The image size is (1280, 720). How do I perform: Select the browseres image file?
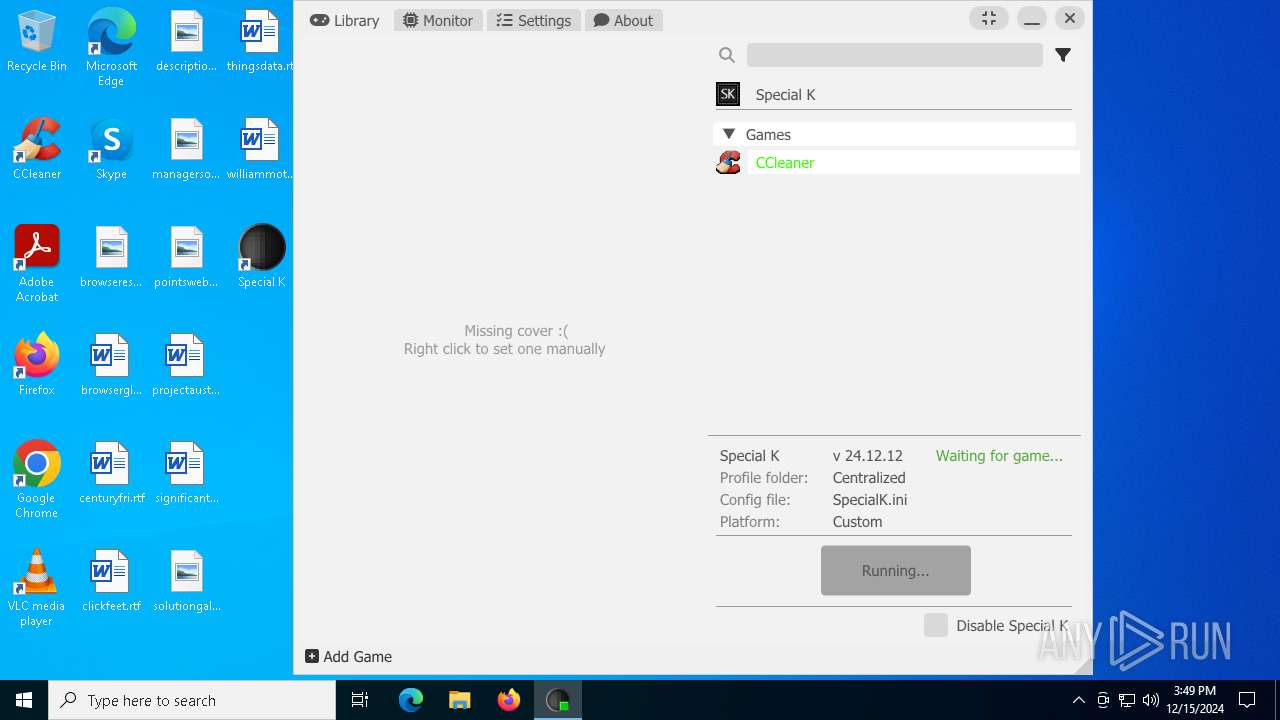111,257
